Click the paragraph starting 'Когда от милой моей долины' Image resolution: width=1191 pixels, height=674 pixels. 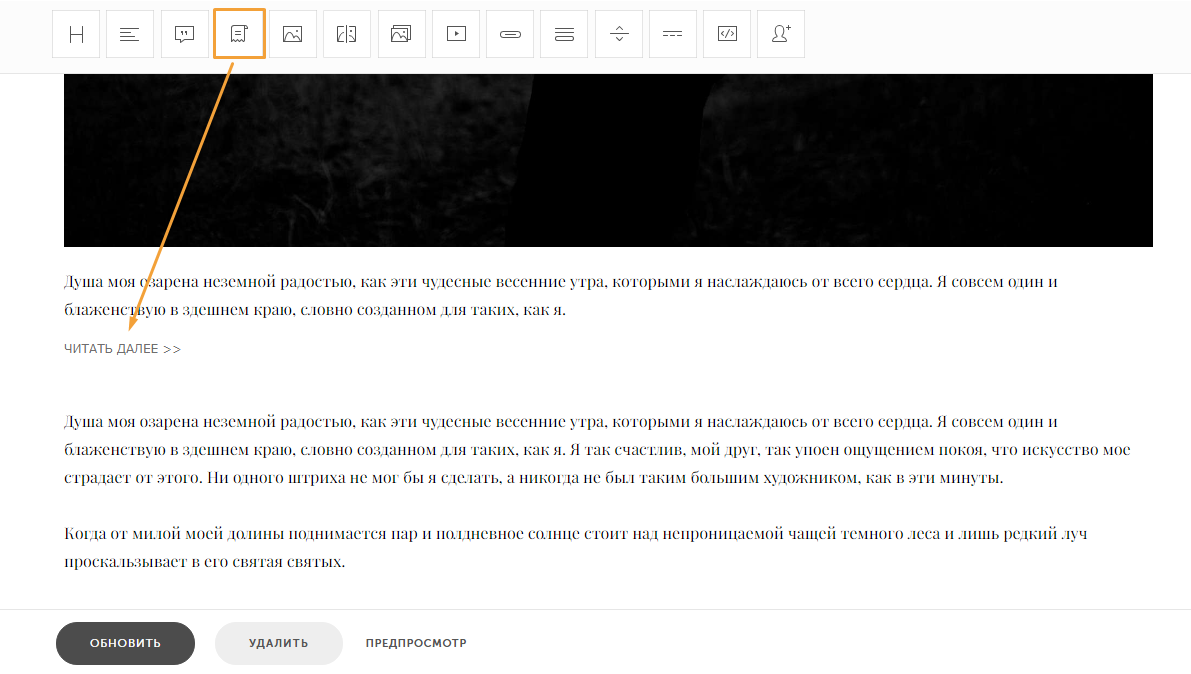576,548
